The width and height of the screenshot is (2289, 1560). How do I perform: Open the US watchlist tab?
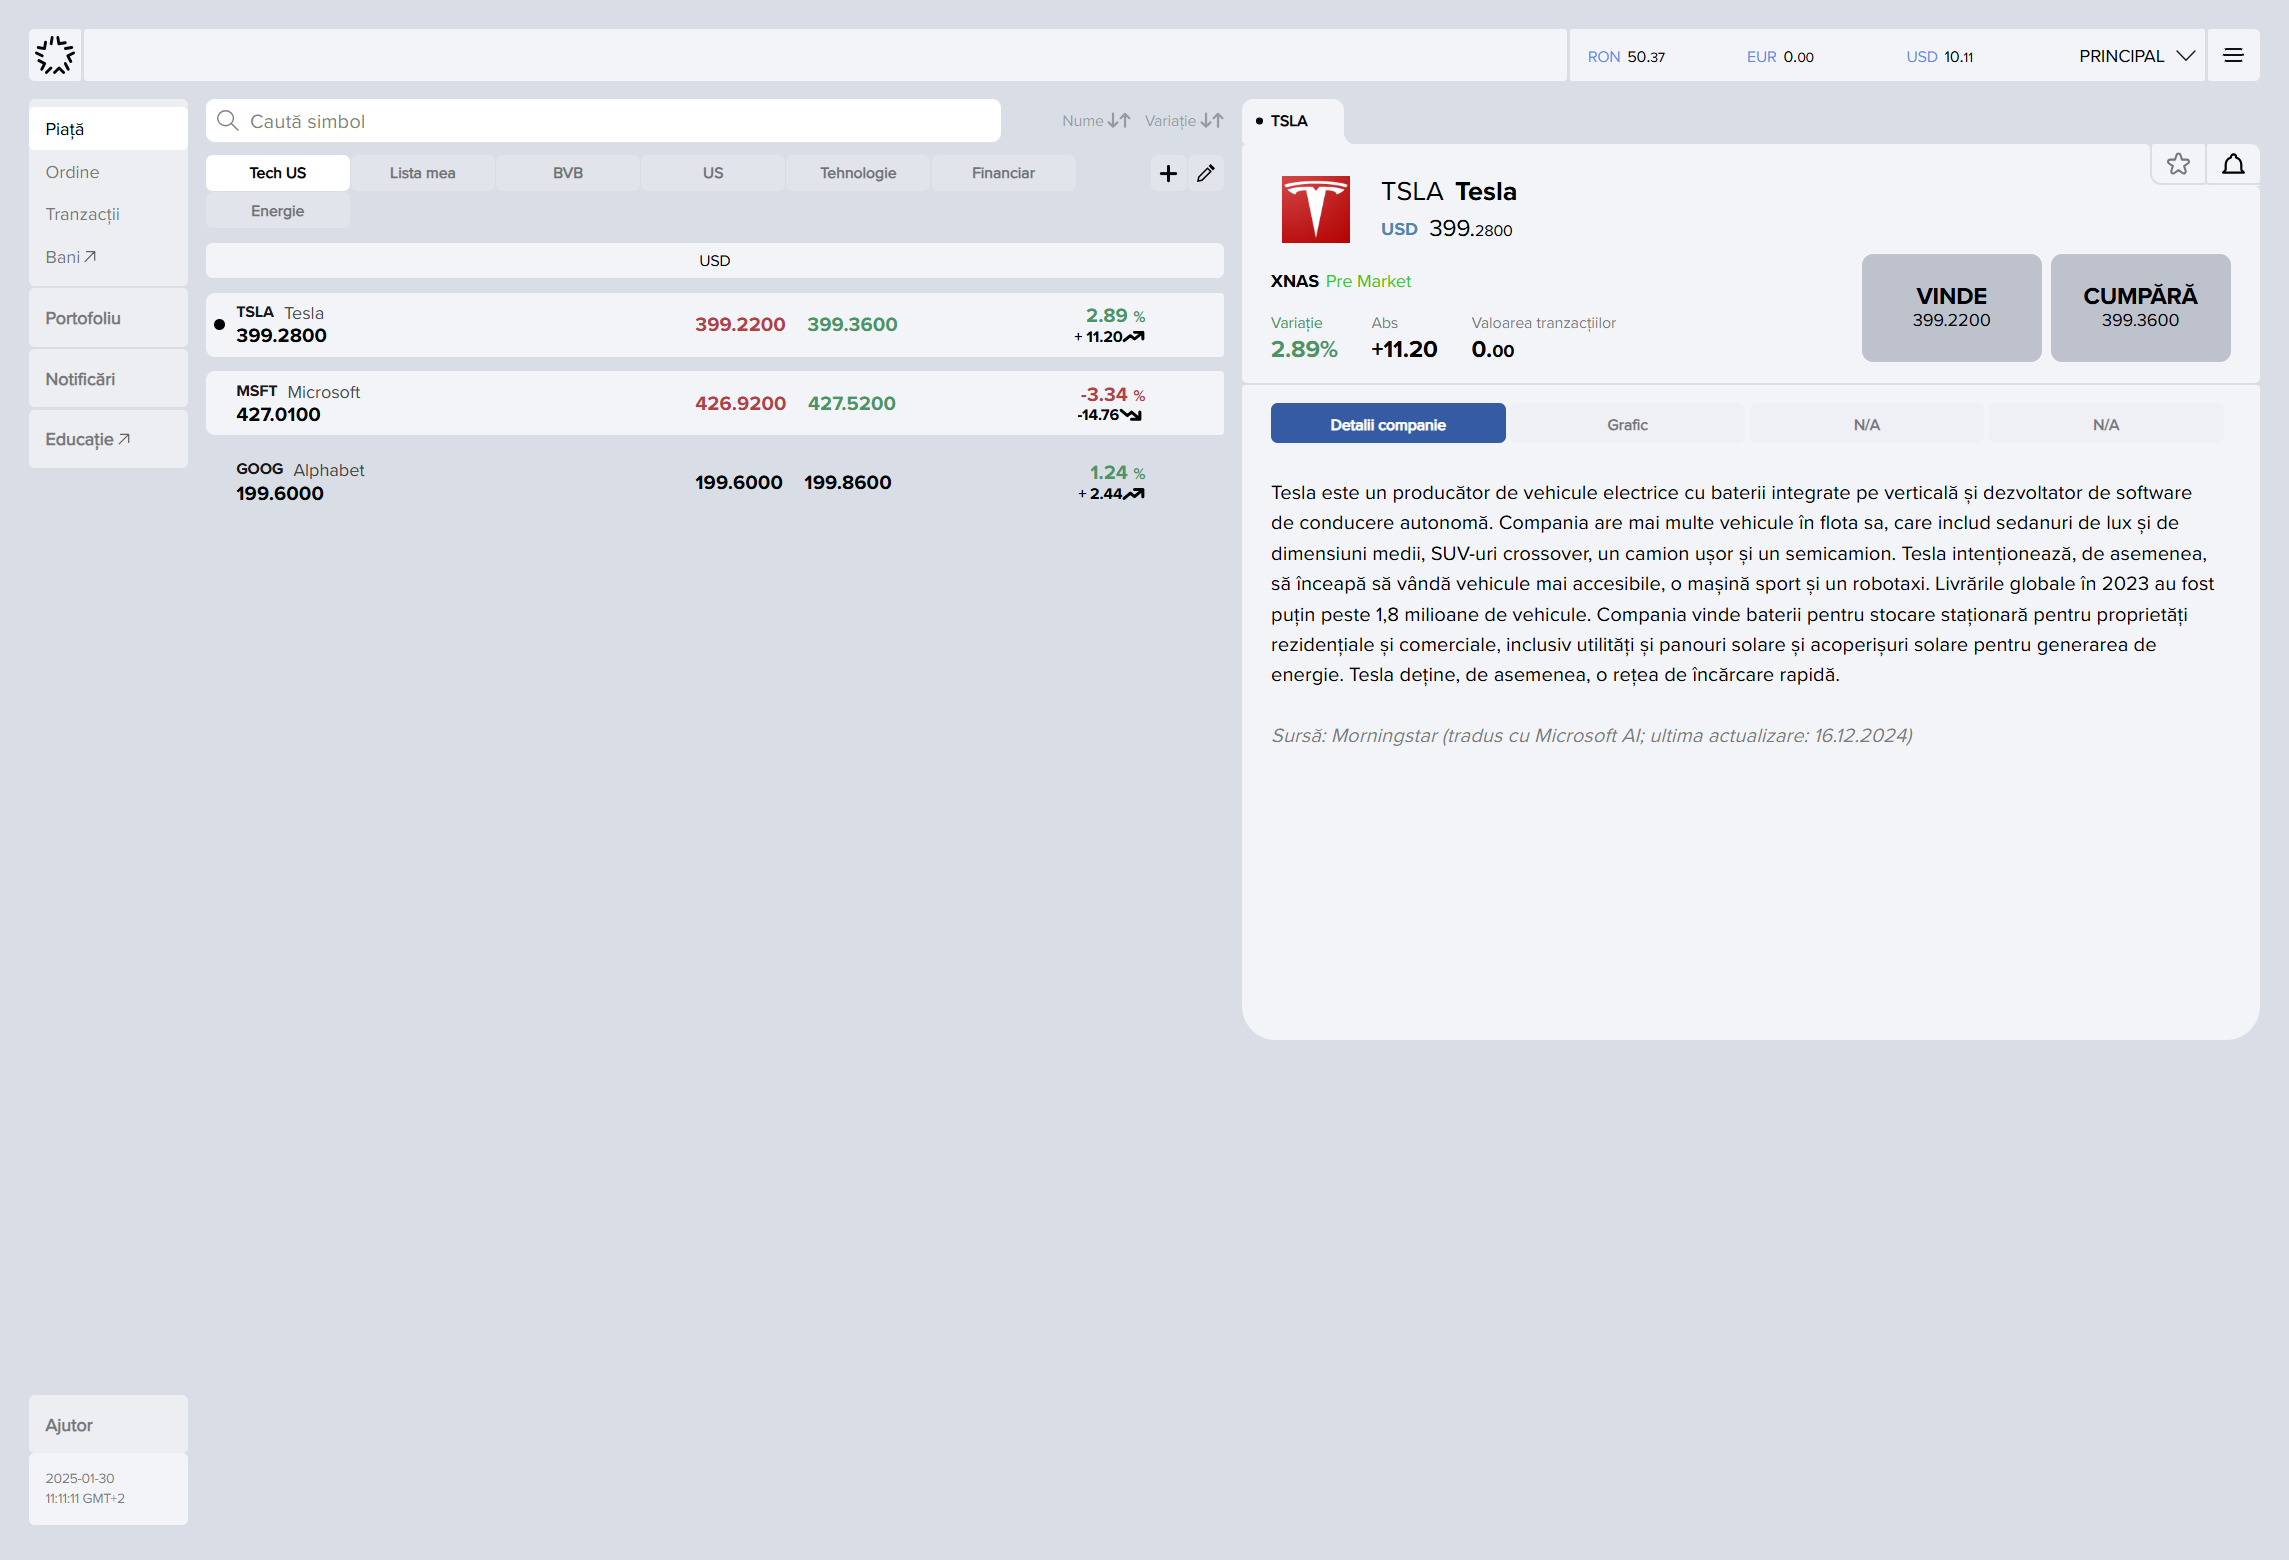pyautogui.click(x=713, y=173)
